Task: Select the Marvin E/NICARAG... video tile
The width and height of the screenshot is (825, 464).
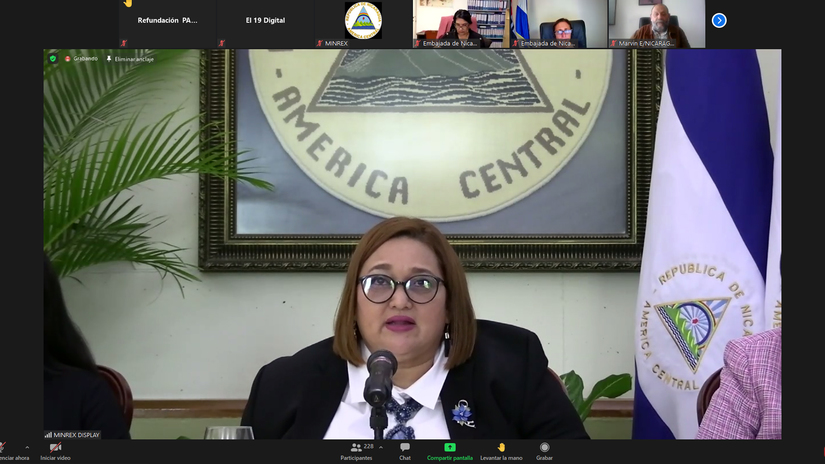Action: tap(657, 24)
